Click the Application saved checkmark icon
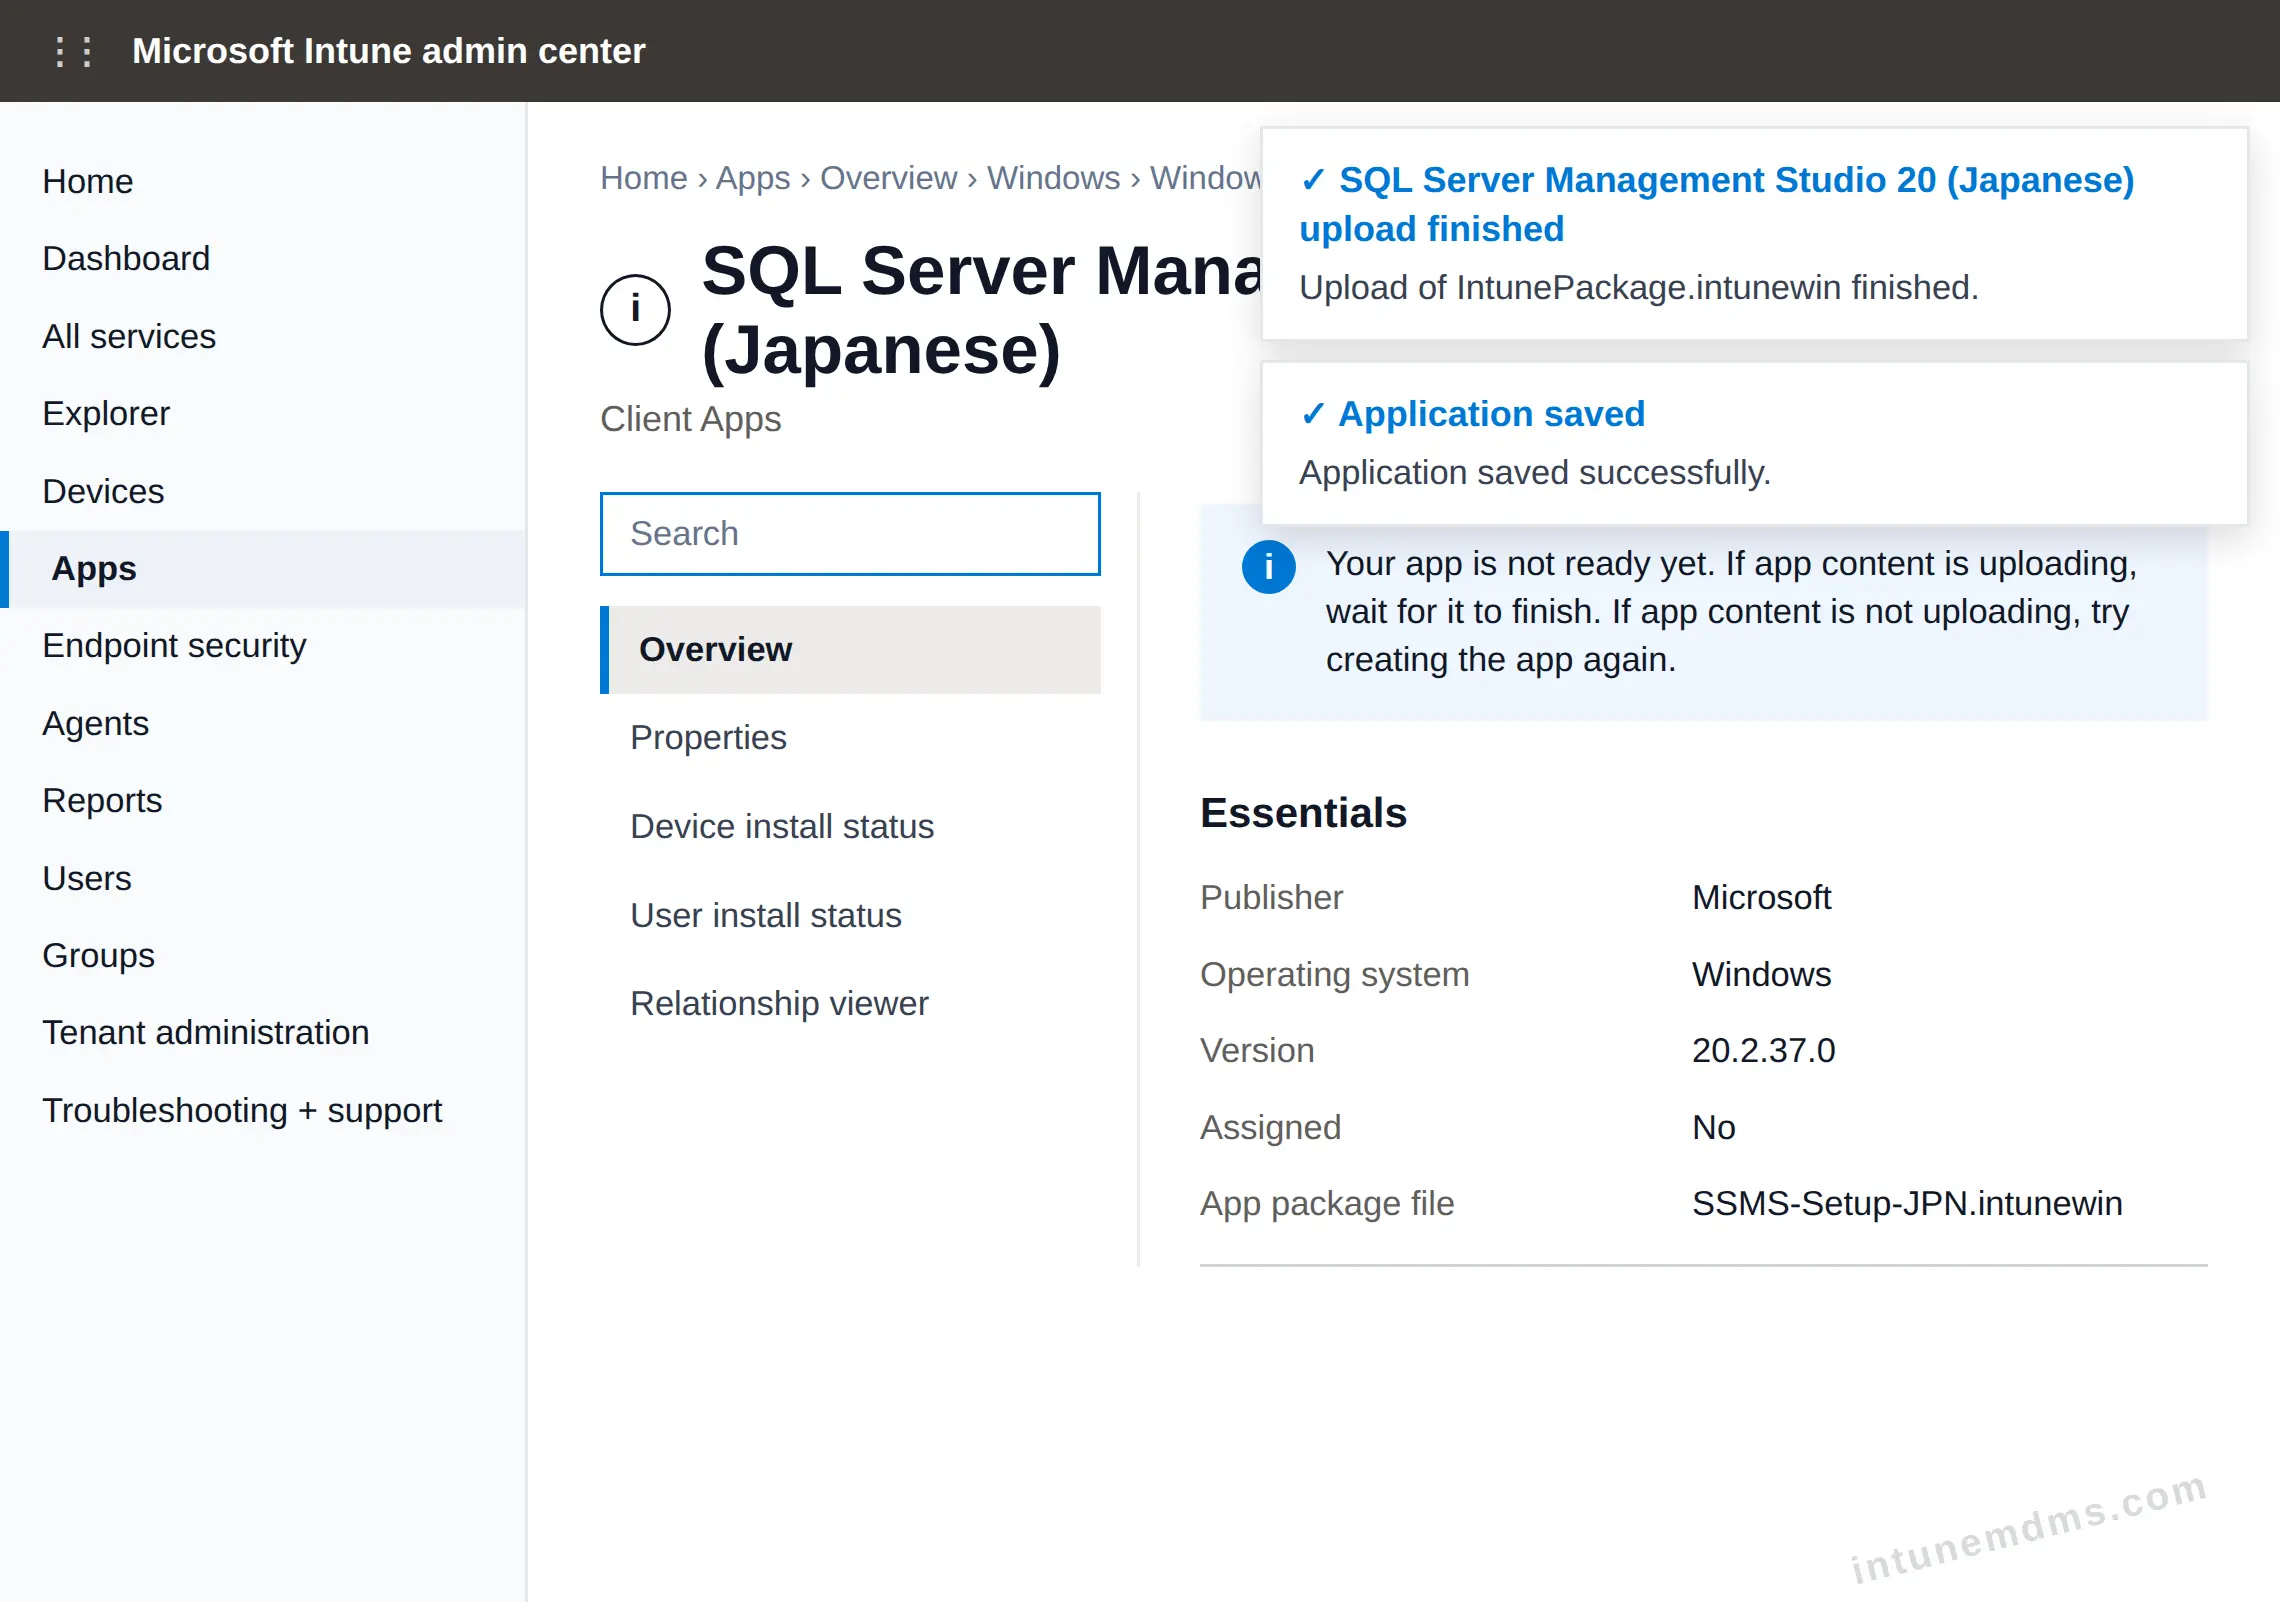This screenshot has width=2280, height=1602. pos(1313,414)
